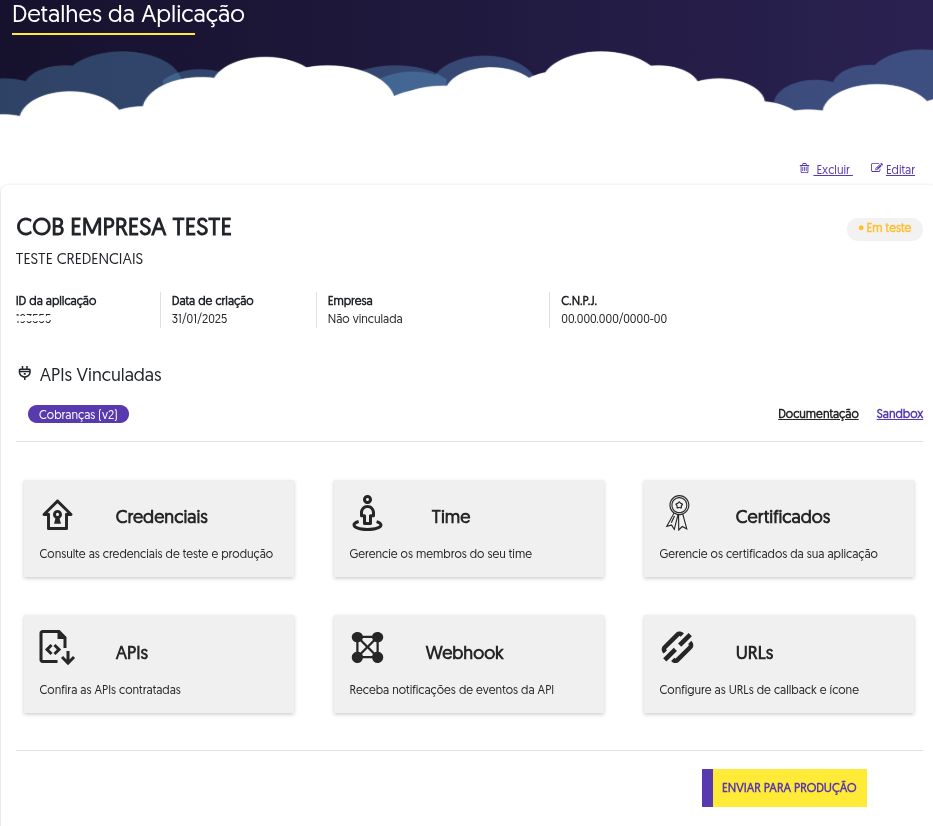
Task: Open the Documentação link
Action: (x=818, y=414)
